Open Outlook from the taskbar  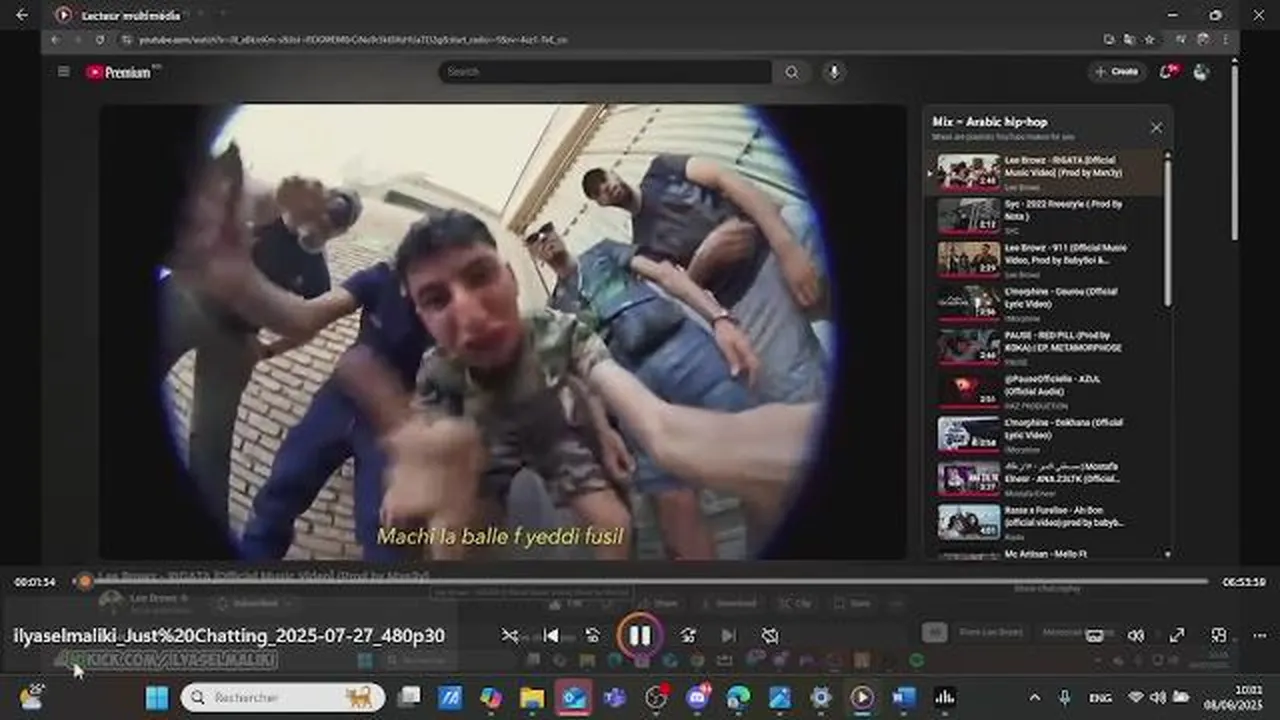[574, 697]
